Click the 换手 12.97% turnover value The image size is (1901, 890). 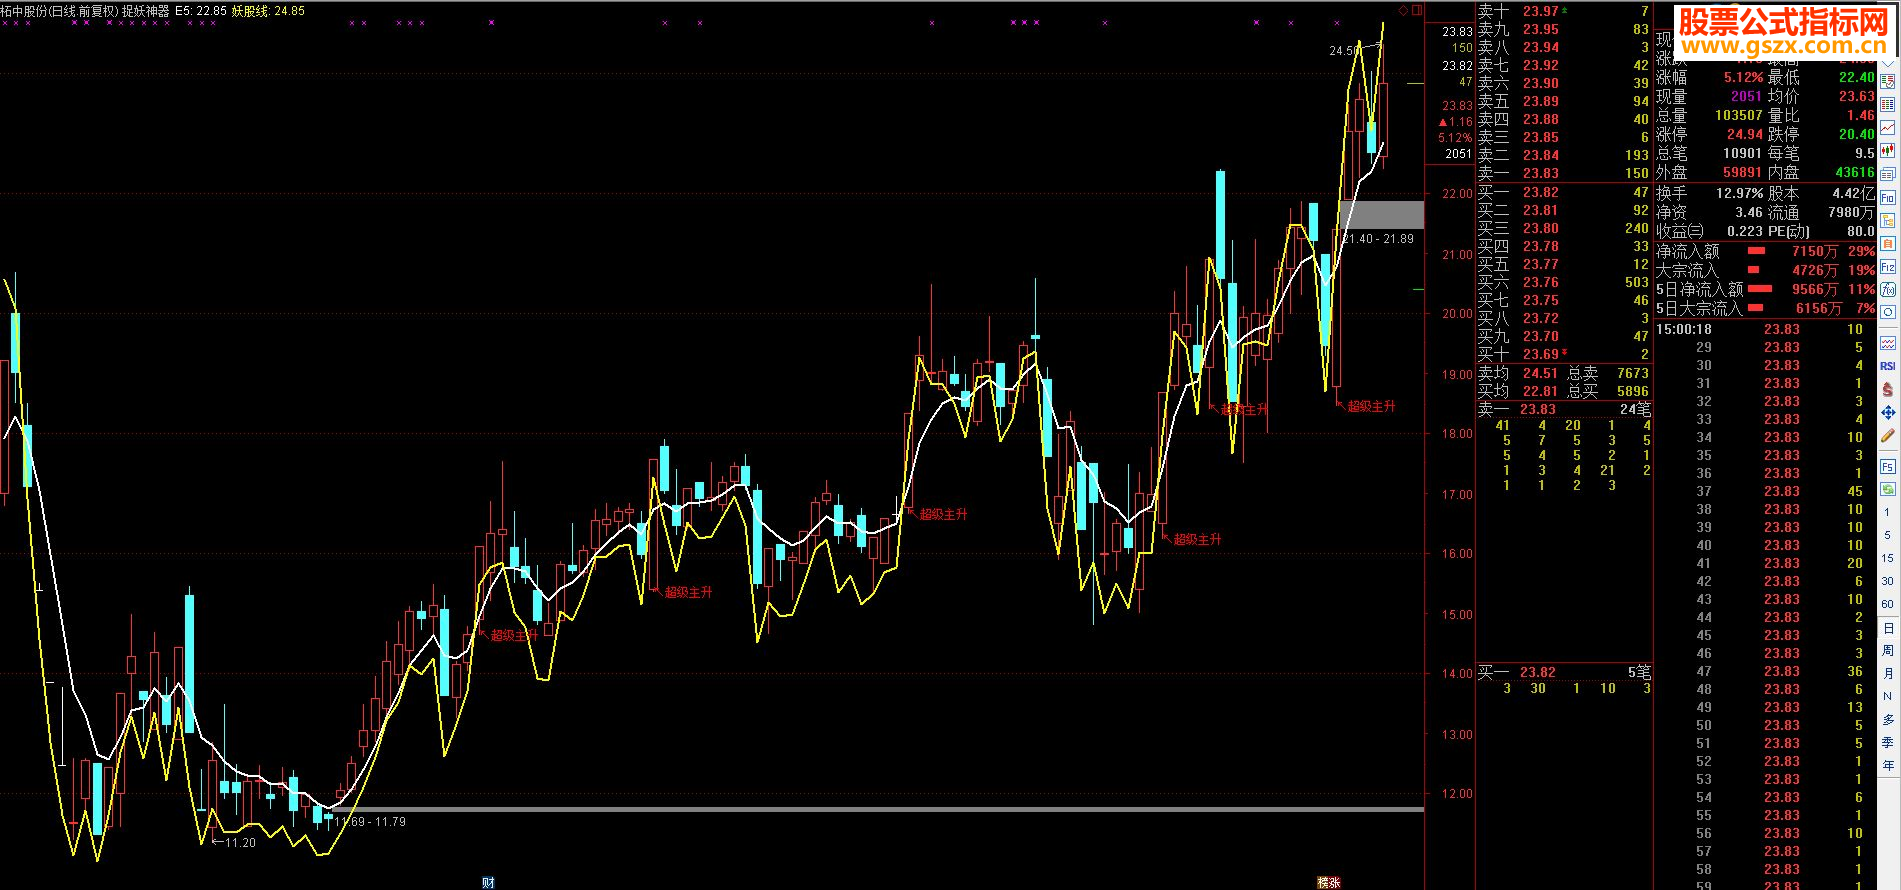click(x=1740, y=193)
